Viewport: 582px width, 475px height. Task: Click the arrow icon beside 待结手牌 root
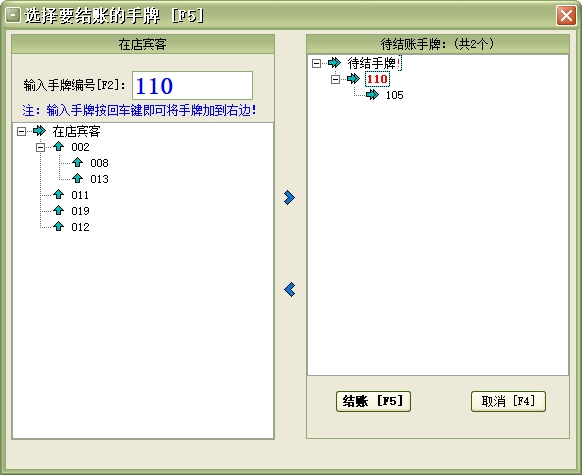click(334, 63)
